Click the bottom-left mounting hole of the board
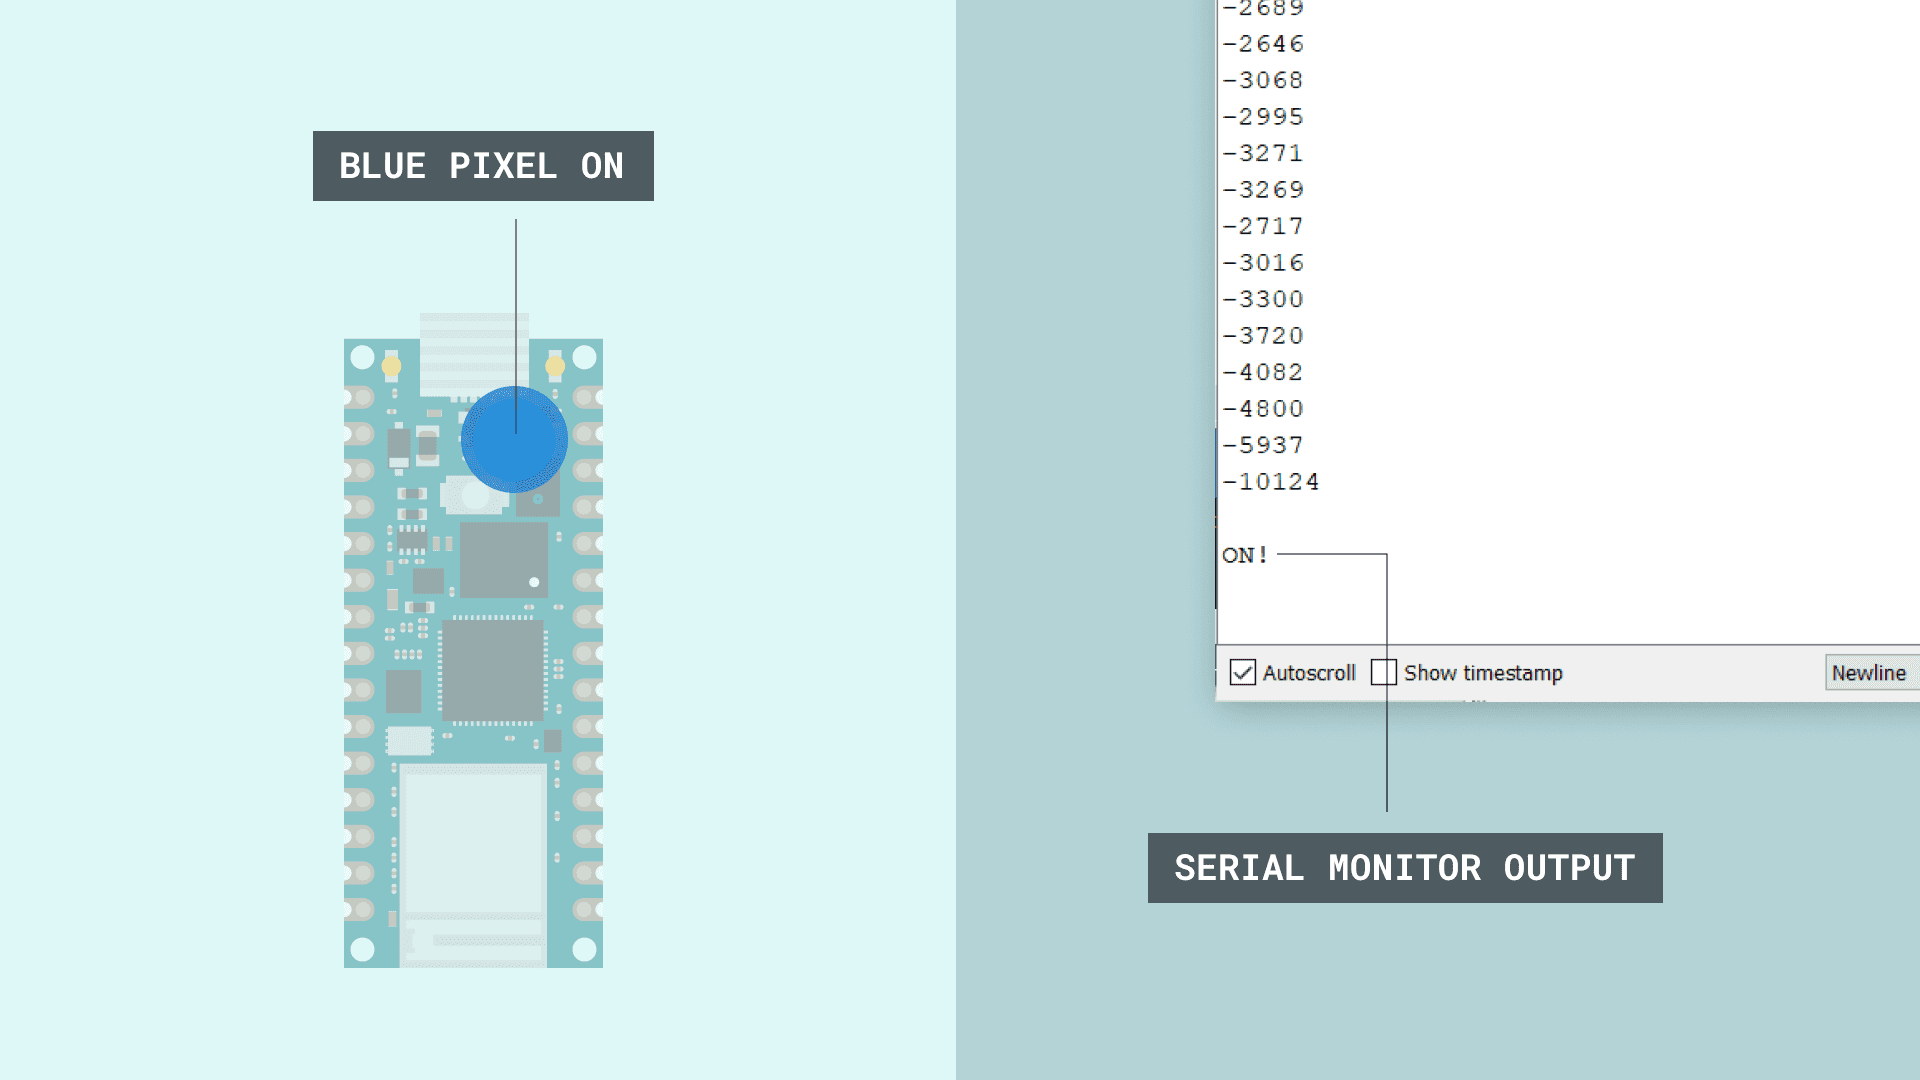Viewport: 1920px width, 1080px height. 363,948
